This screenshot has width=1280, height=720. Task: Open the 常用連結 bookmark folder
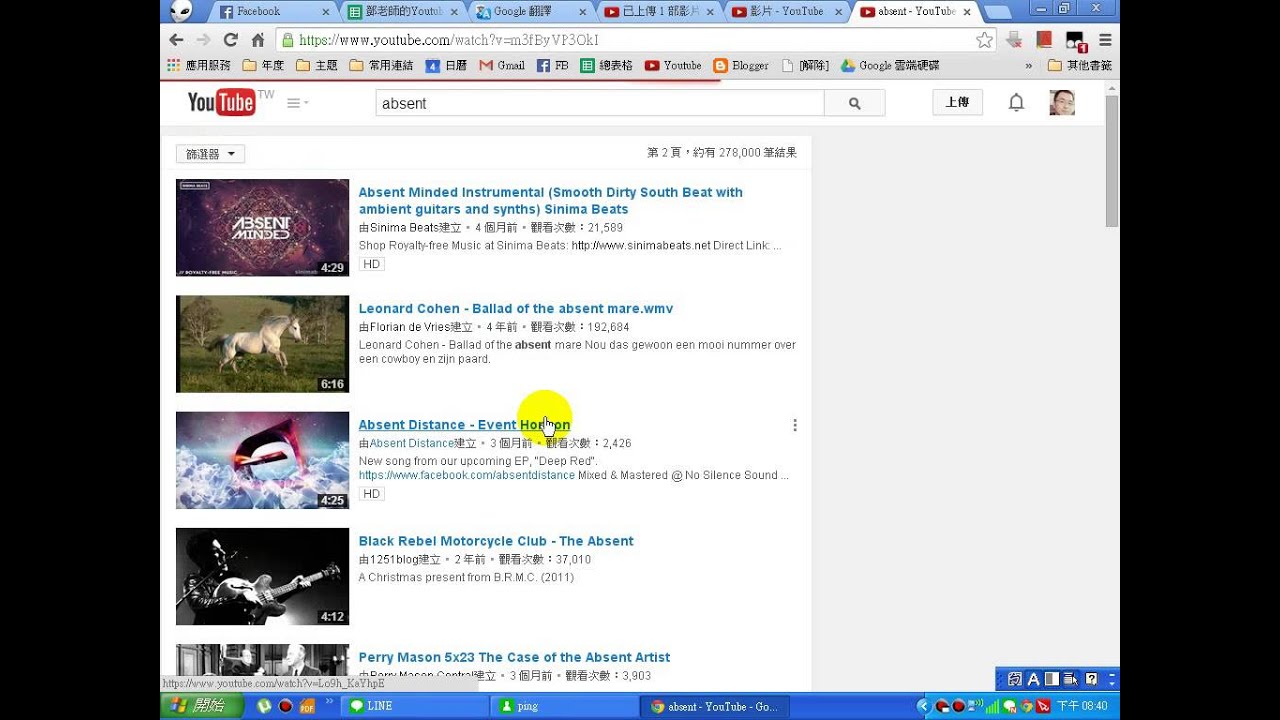coord(381,65)
